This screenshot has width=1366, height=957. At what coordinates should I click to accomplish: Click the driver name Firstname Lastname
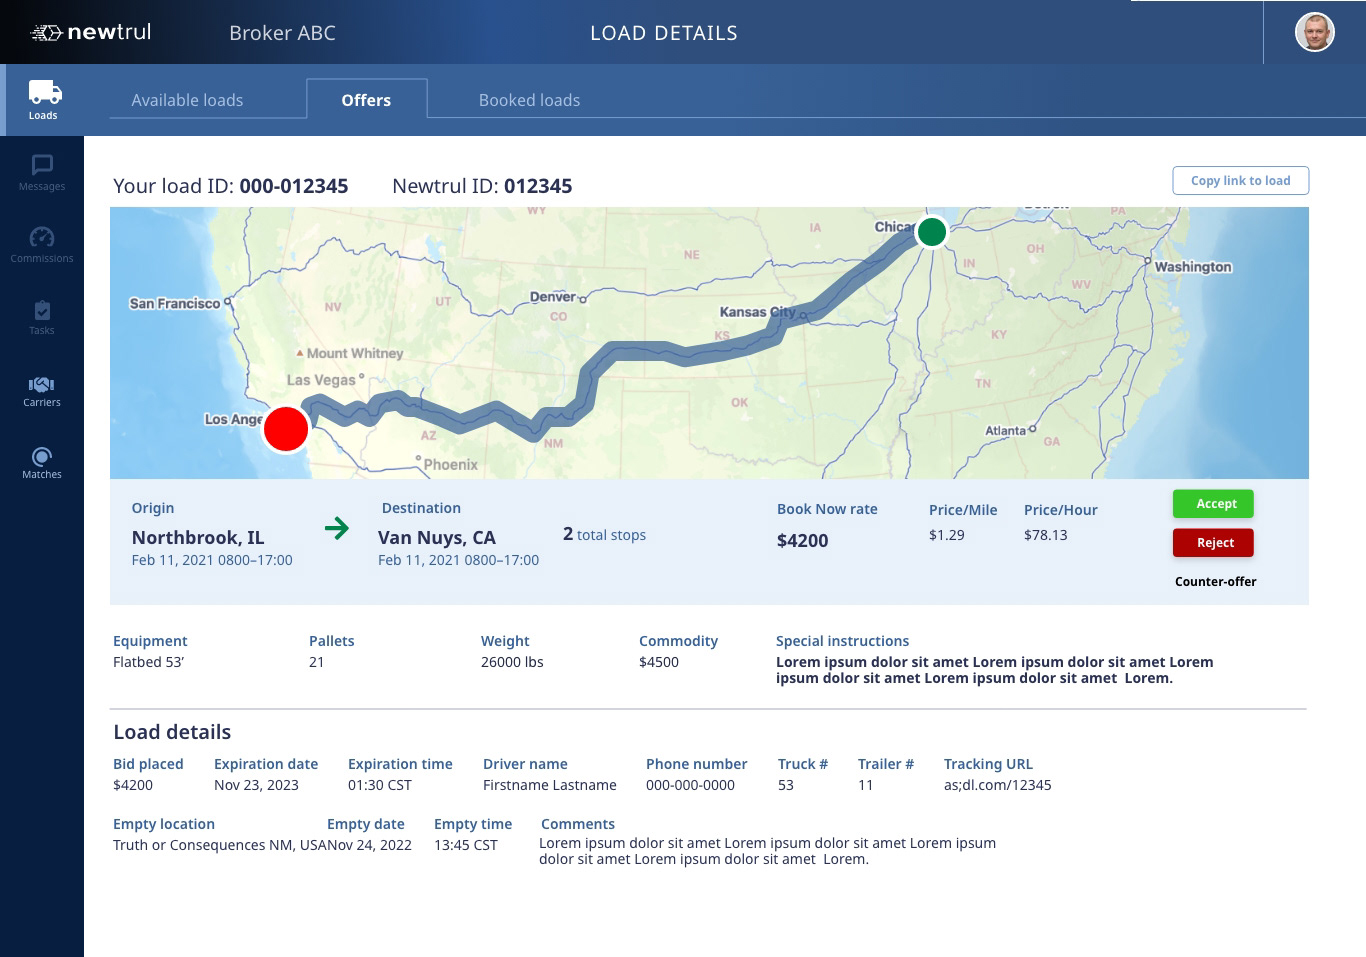pos(549,785)
